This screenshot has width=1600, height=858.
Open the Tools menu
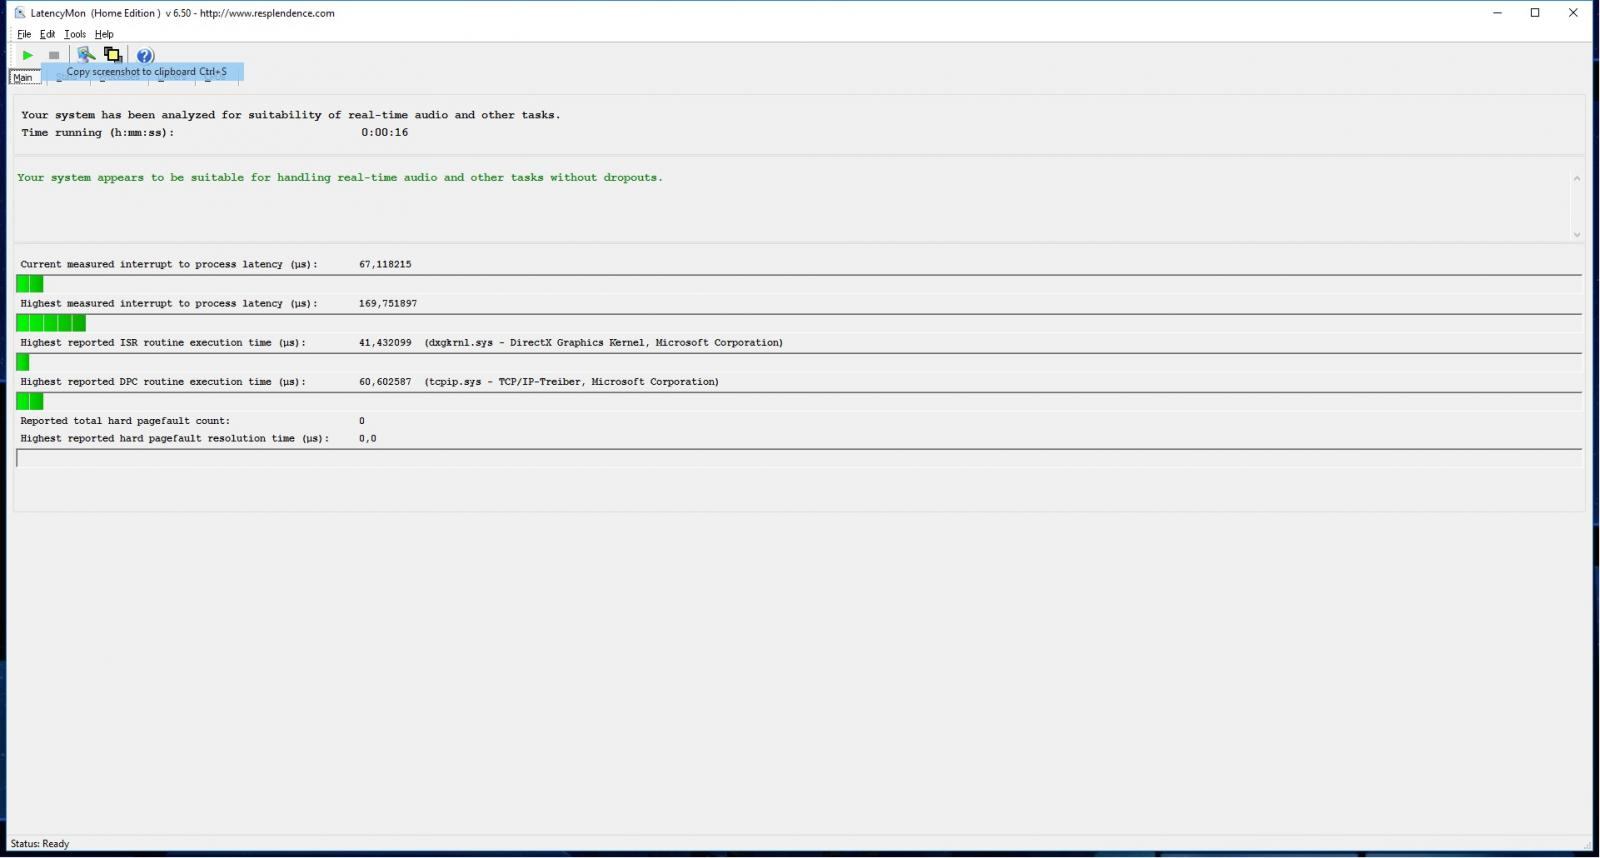pyautogui.click(x=75, y=34)
